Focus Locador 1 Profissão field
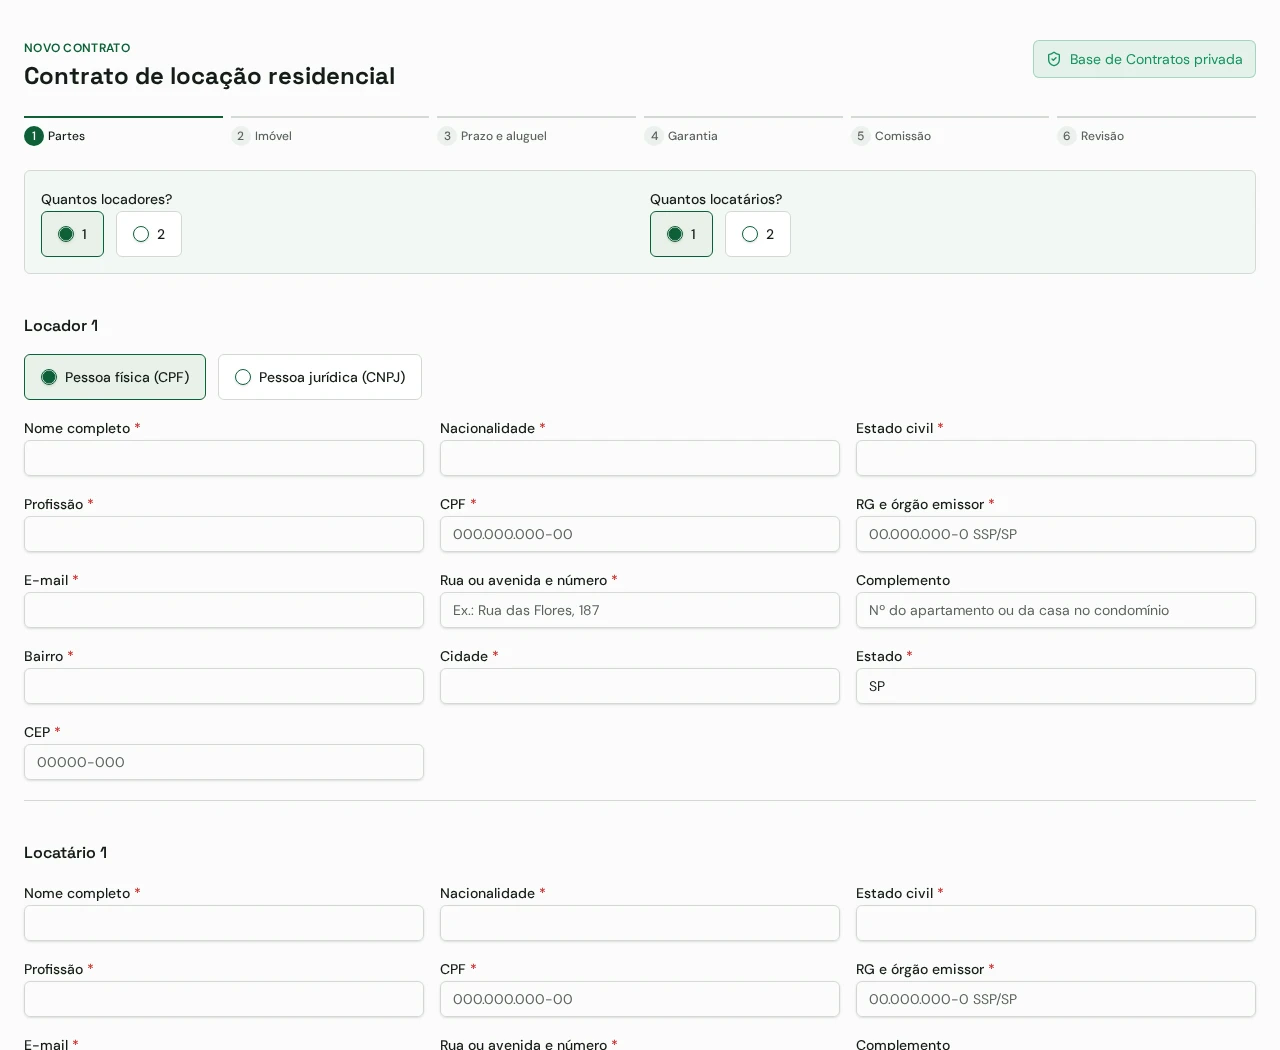1280x1050 pixels. pos(224,534)
